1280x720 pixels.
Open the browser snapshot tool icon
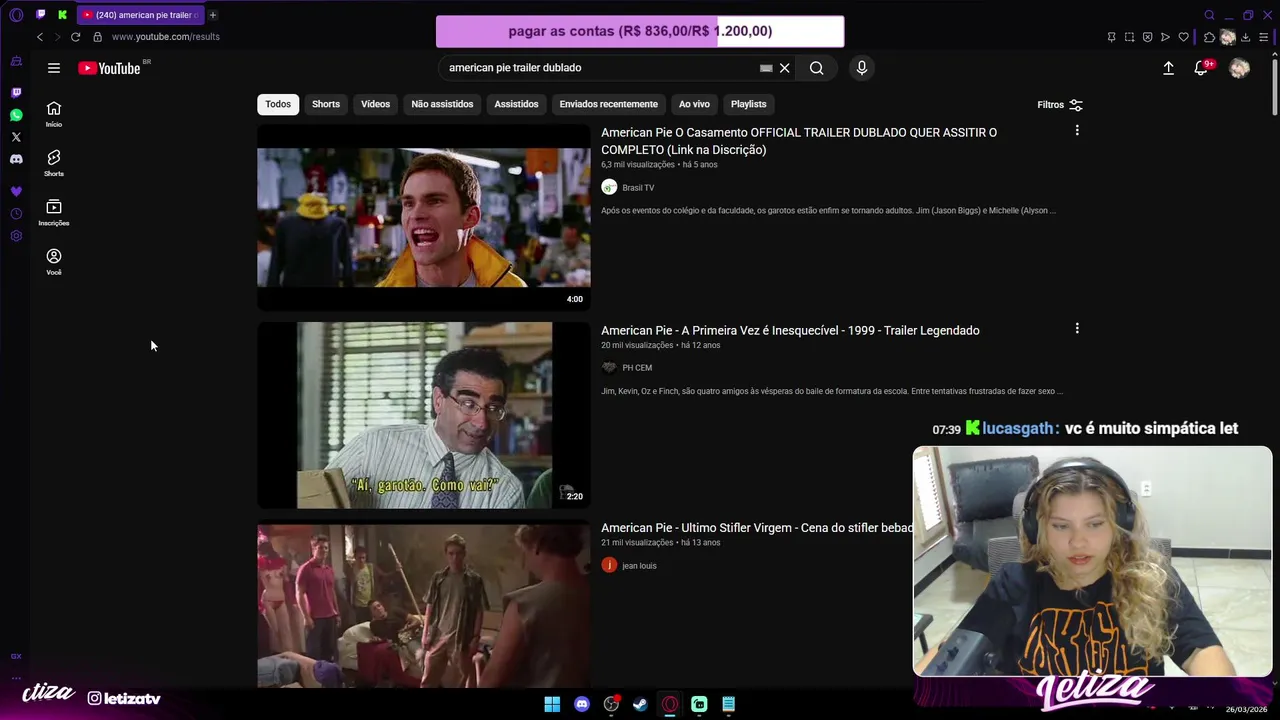1129,37
